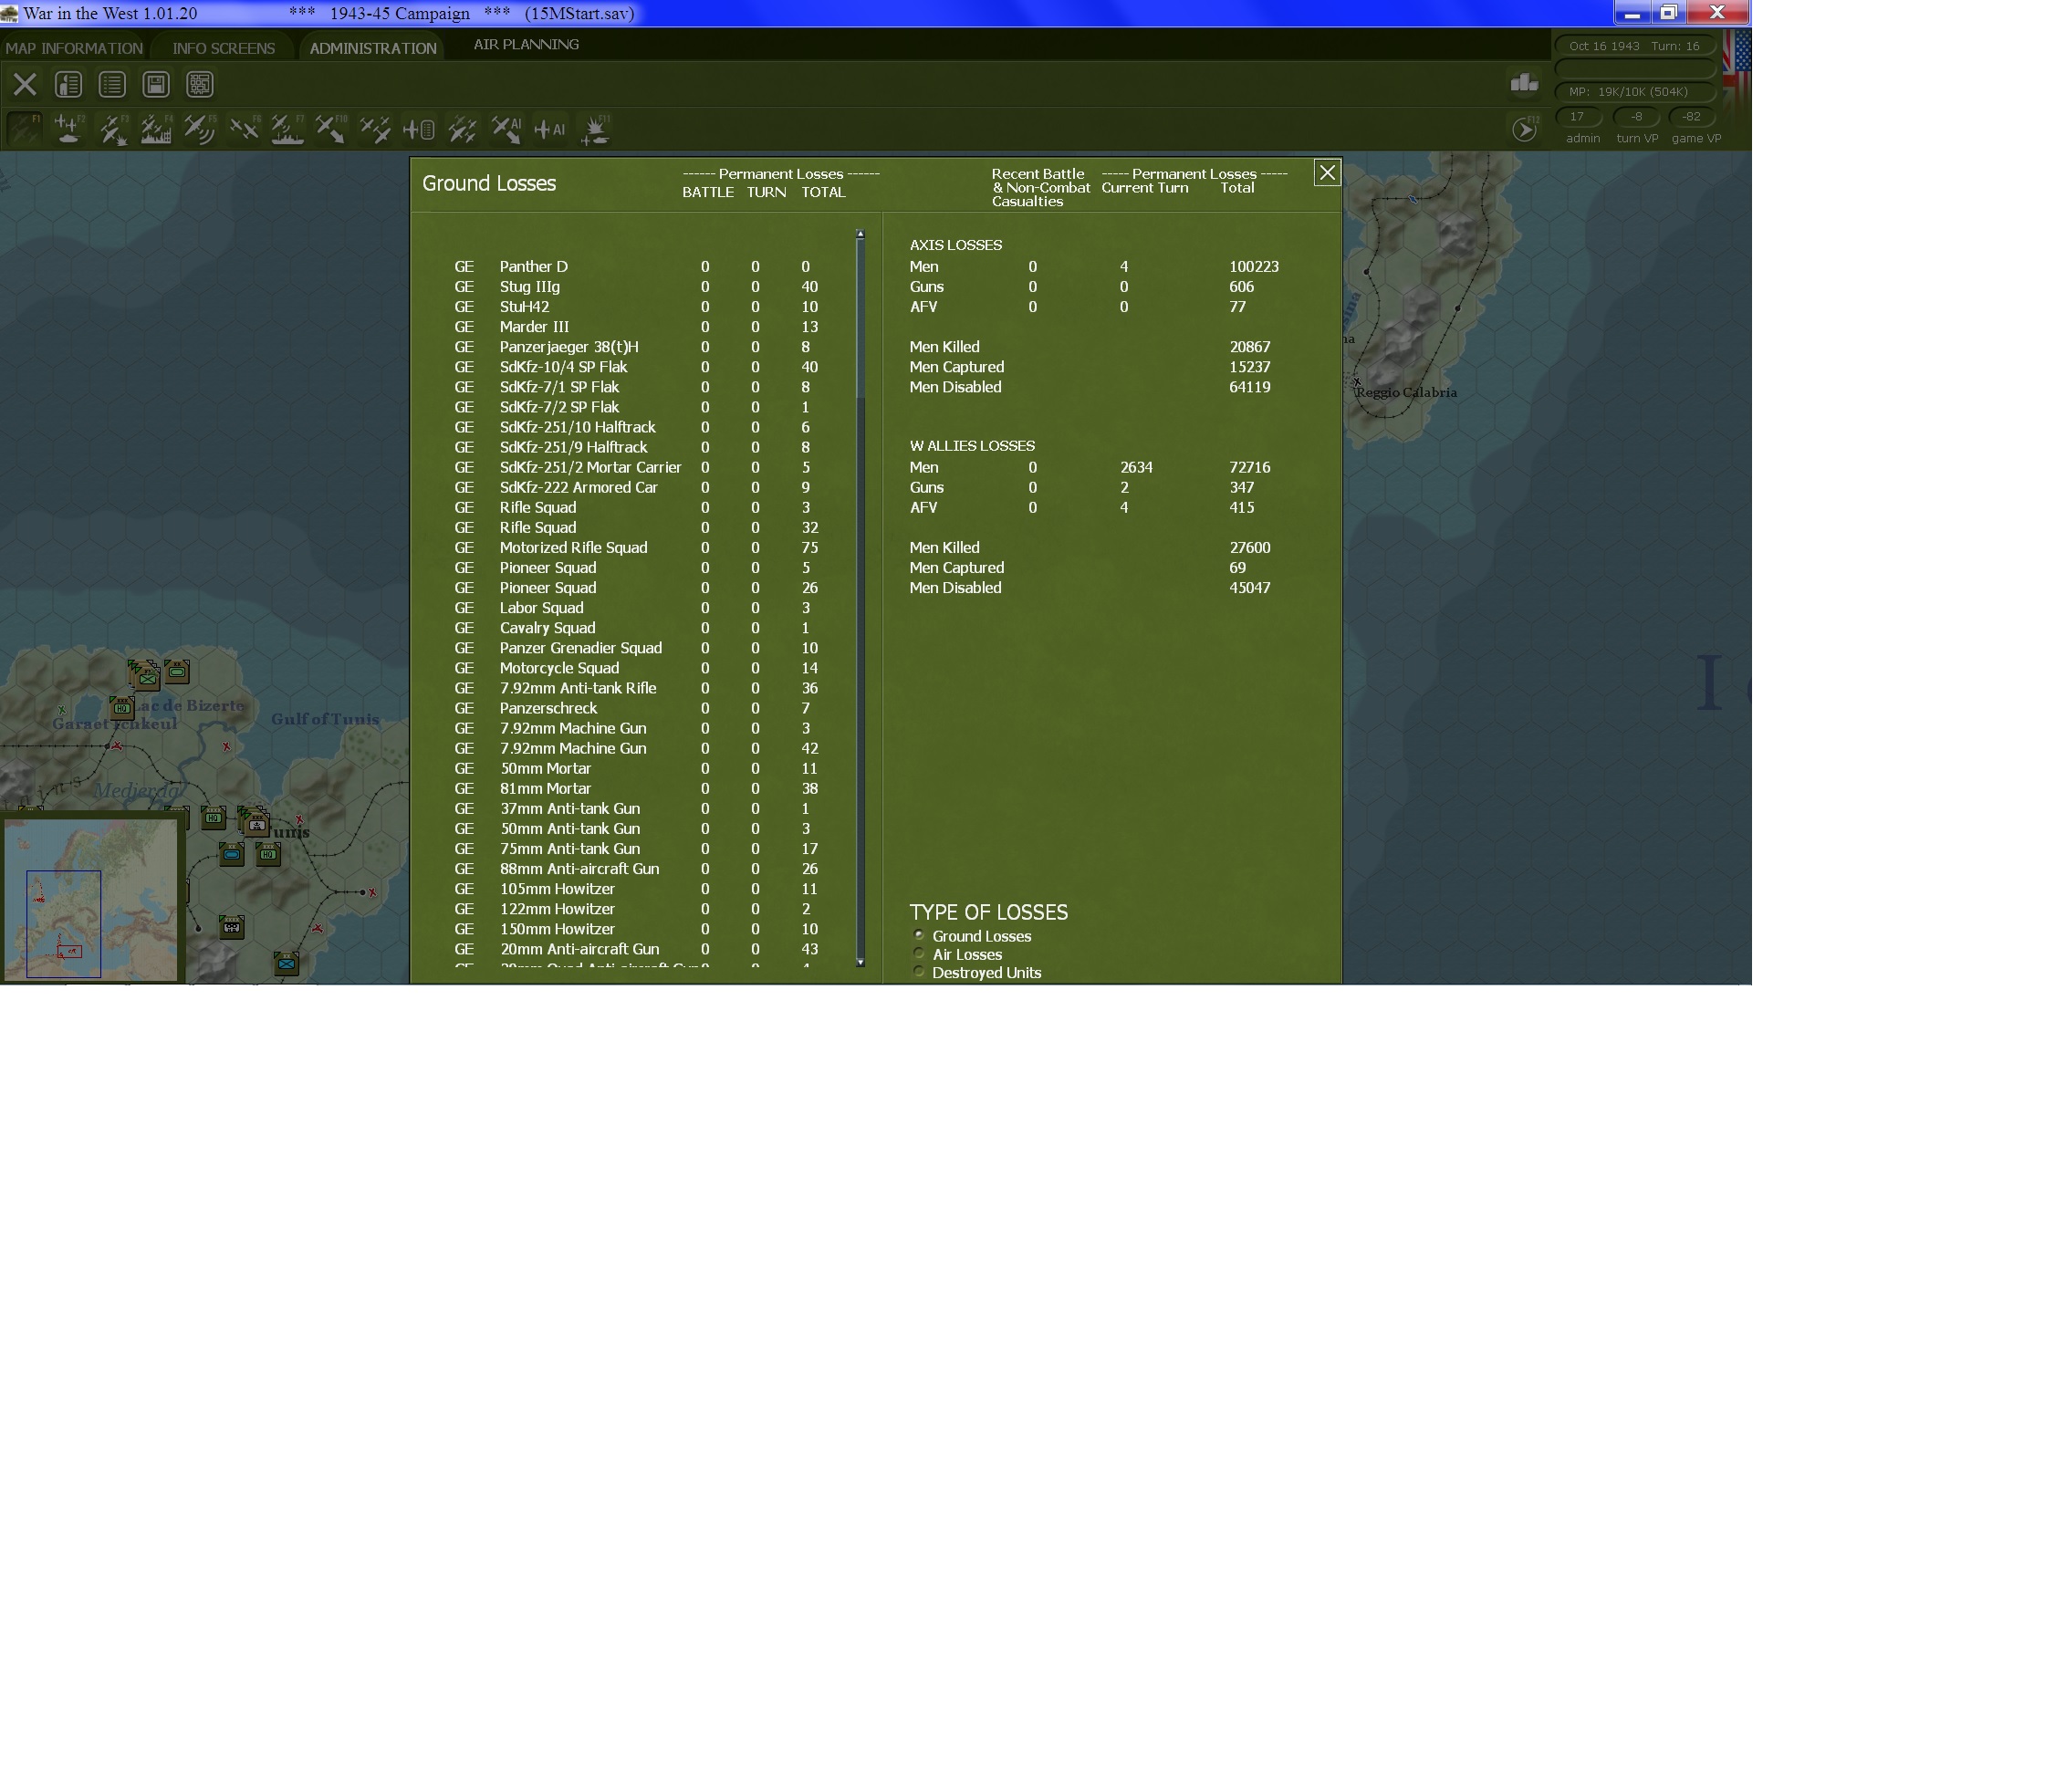This screenshot has width=2055, height=1792.
Task: Open the preferences icon with person and list
Action: click(x=68, y=85)
